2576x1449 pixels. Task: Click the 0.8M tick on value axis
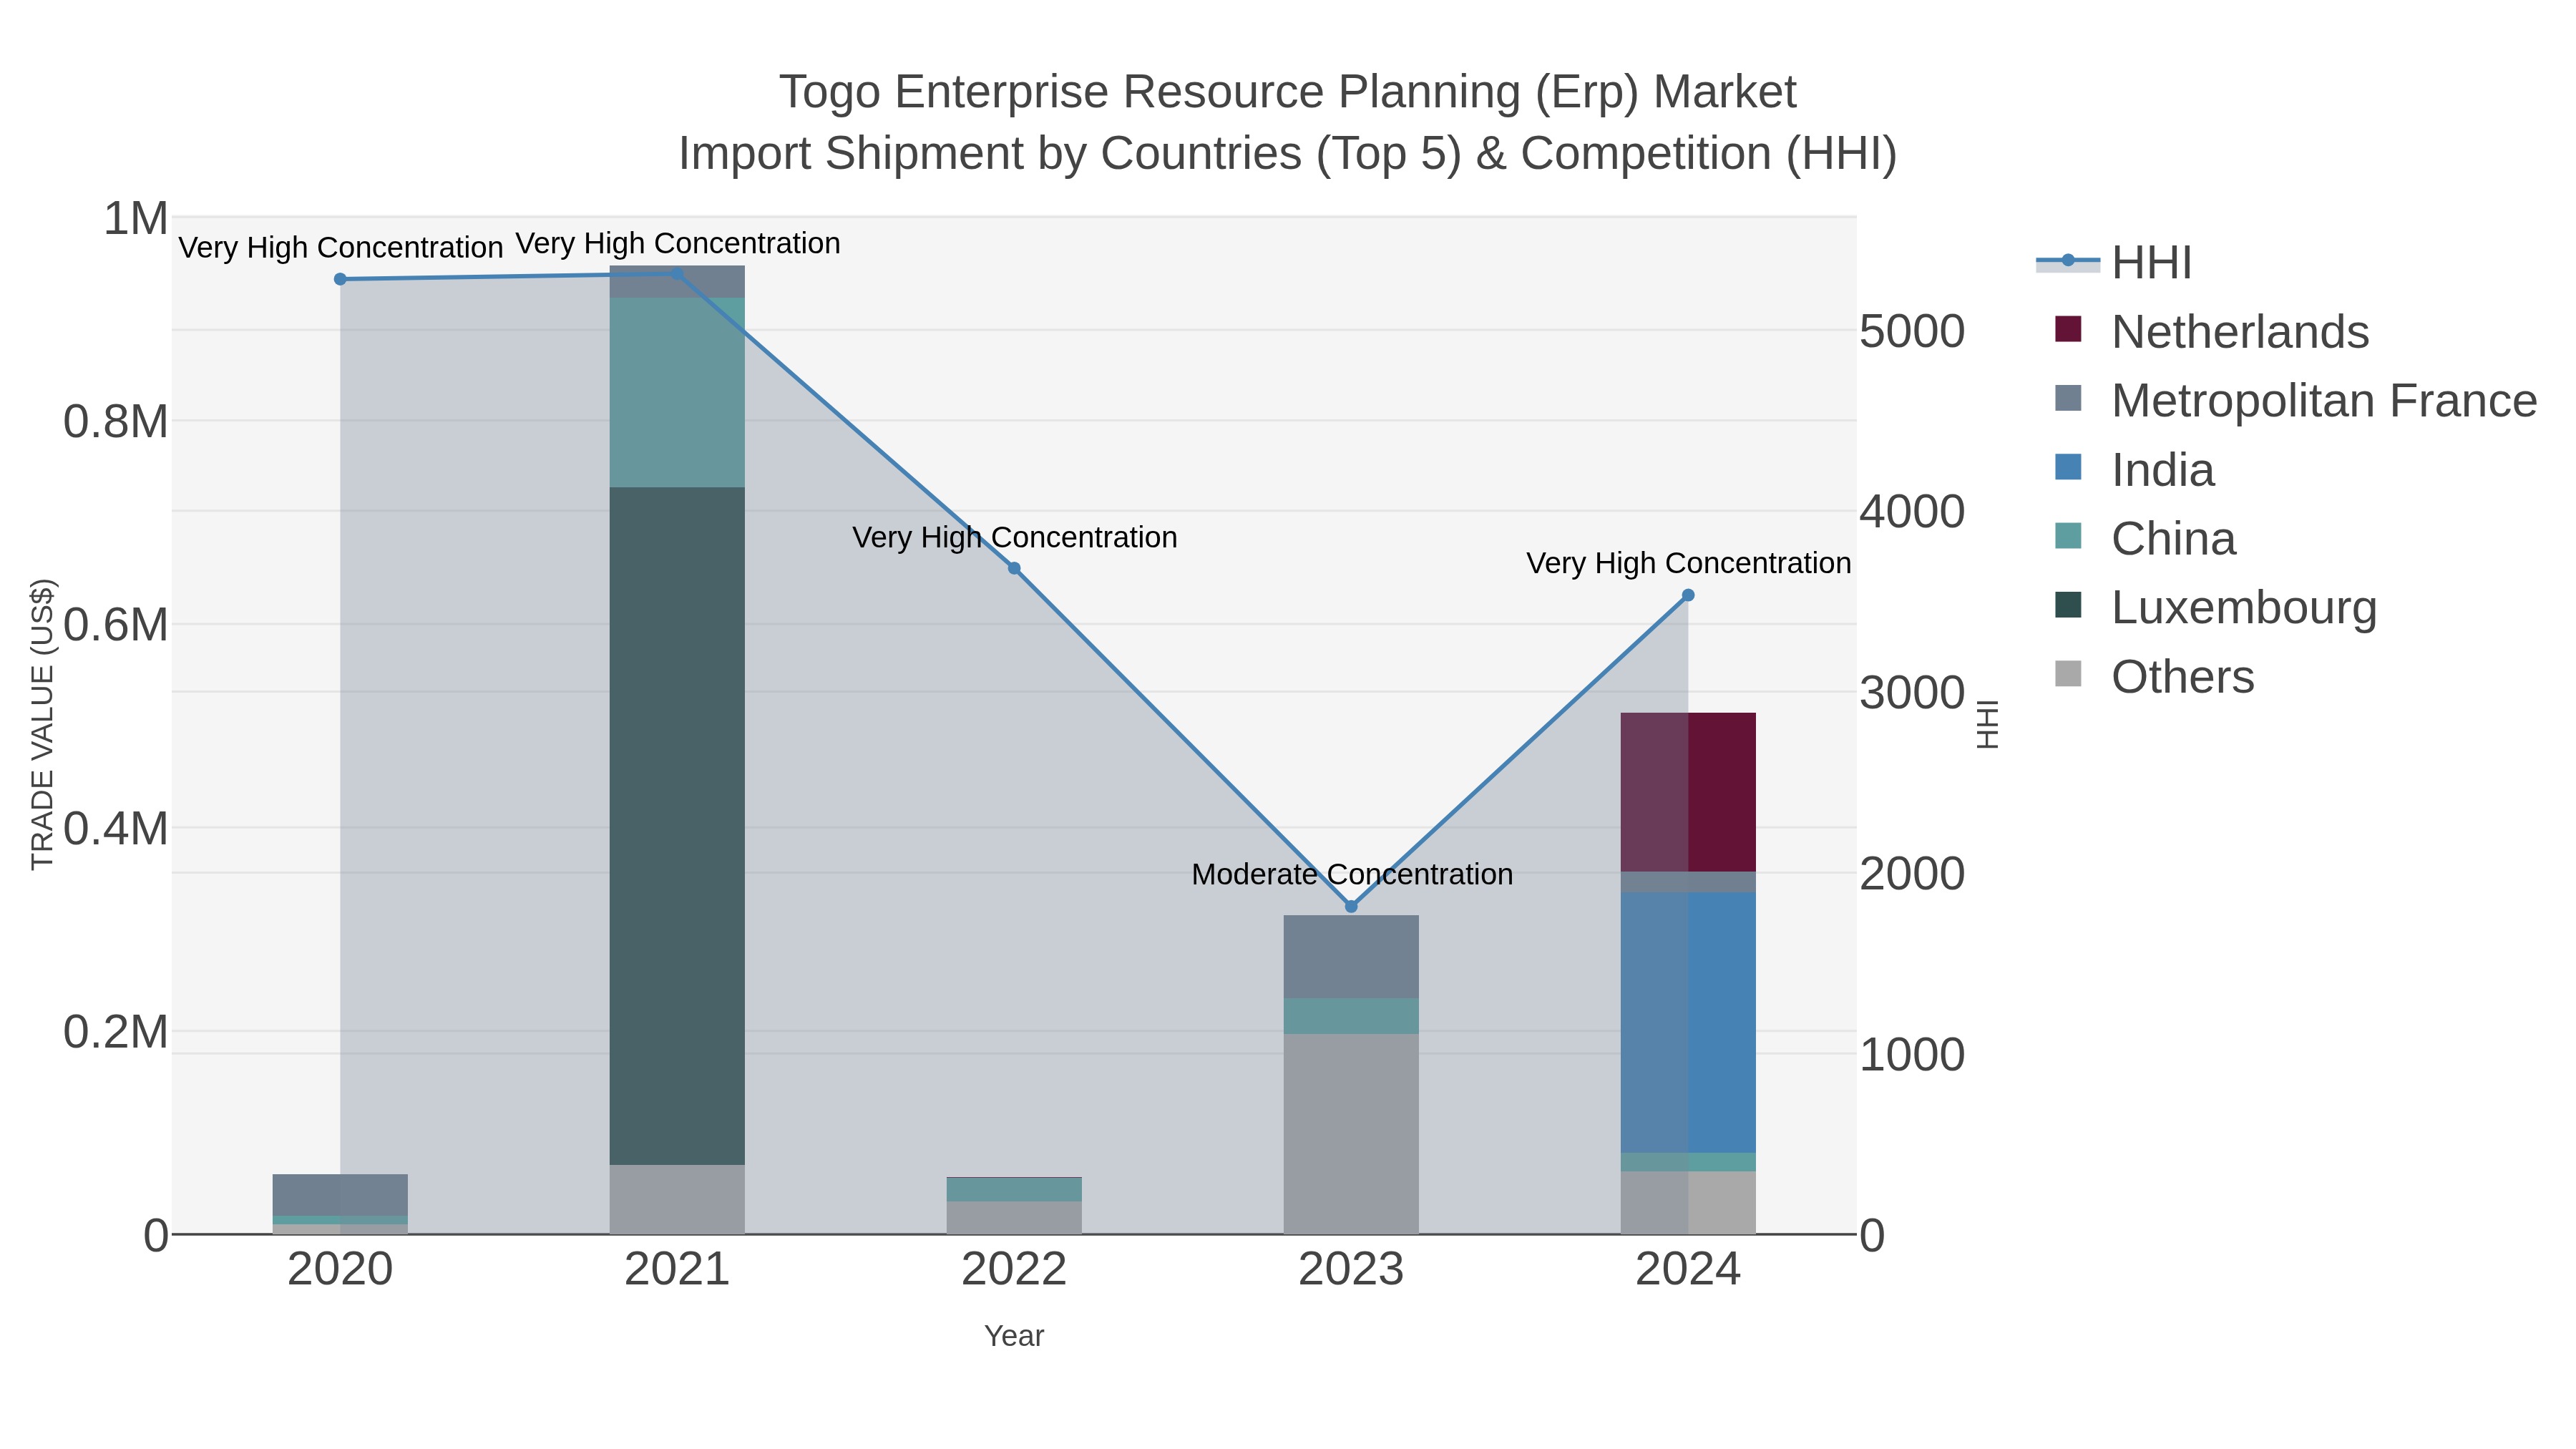[116, 422]
